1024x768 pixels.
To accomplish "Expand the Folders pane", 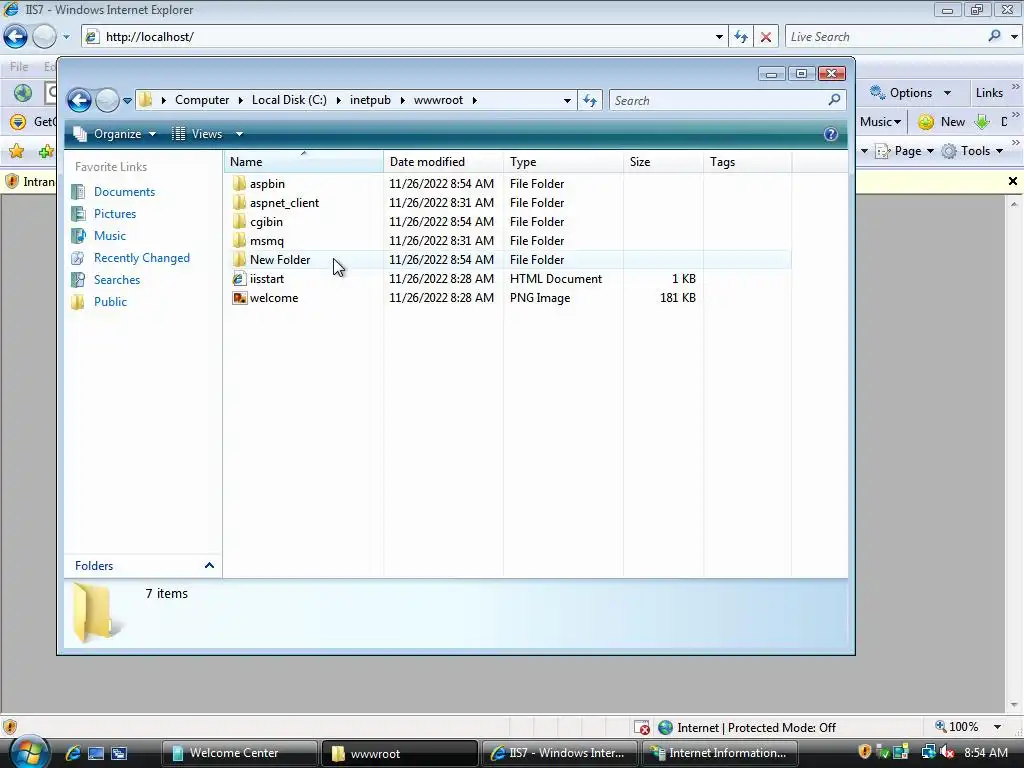I will 209,566.
